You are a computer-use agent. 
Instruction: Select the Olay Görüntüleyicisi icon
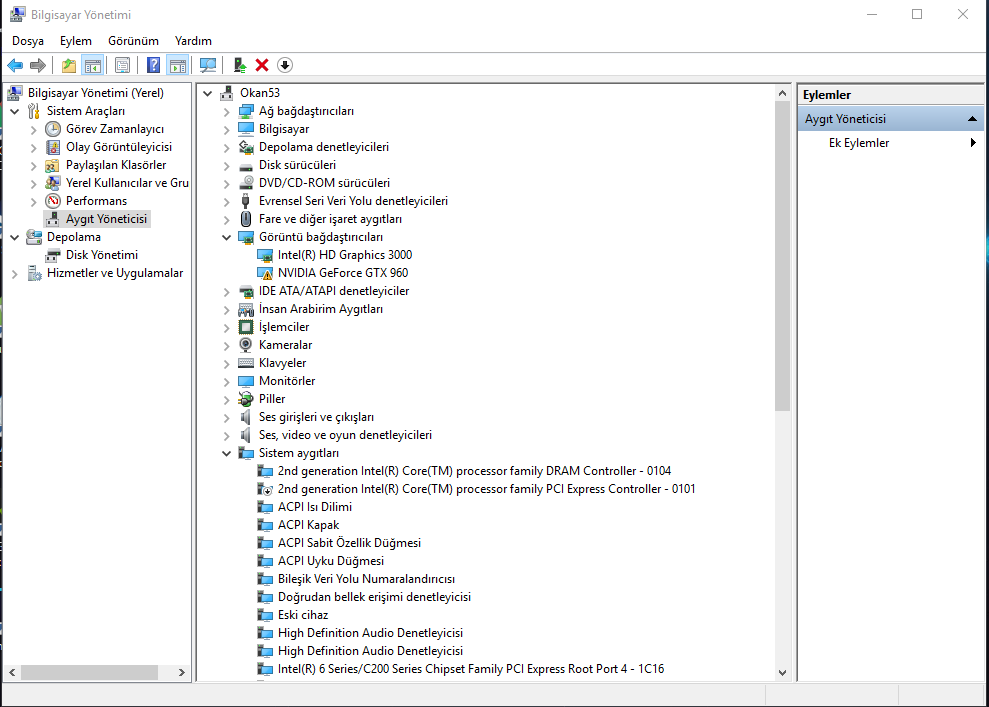click(x=53, y=147)
